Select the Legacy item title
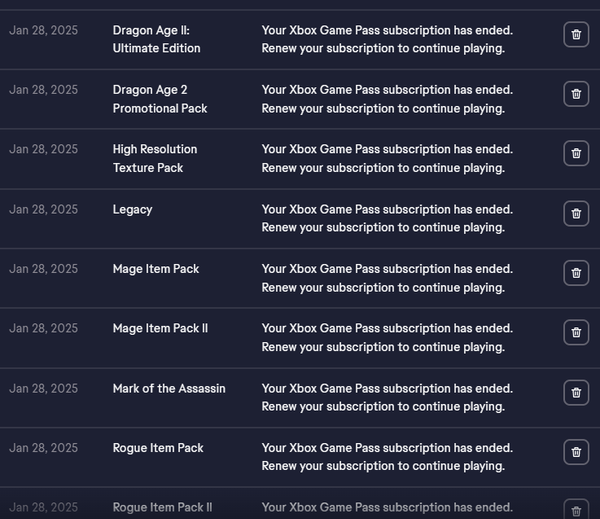Viewport: 600px width, 519px height. (x=132, y=209)
